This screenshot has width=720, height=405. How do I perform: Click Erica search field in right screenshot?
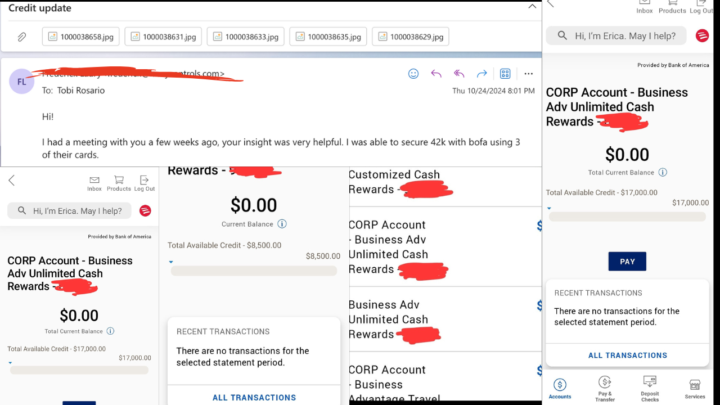[616, 36]
